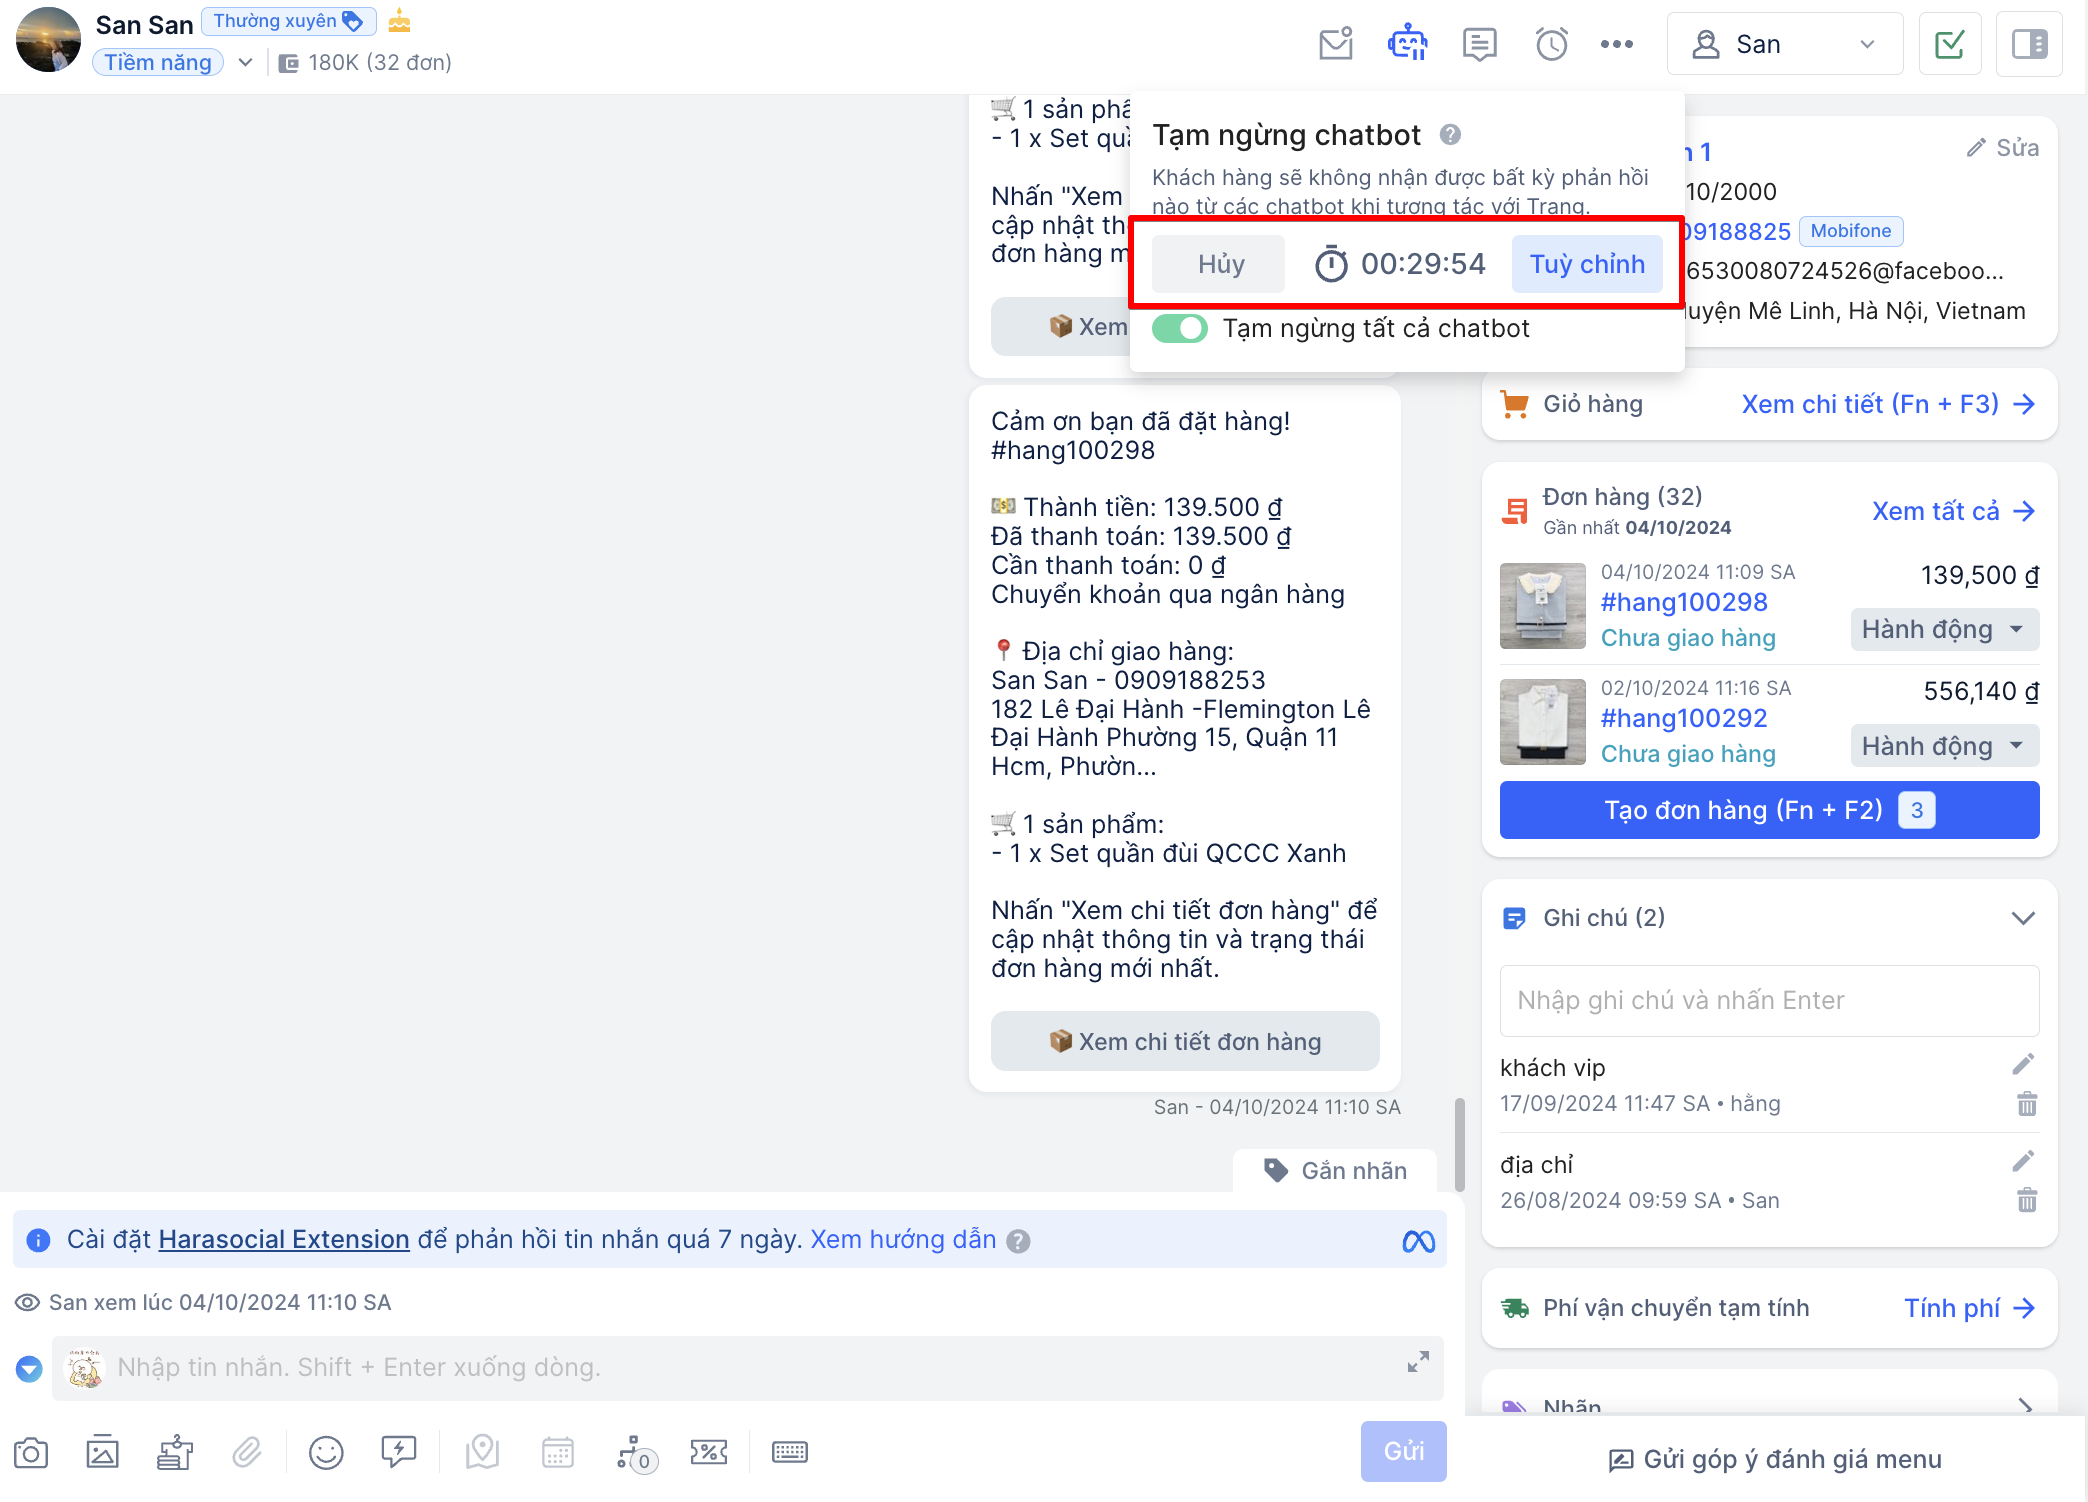Open 'Hành động' dropdown for order #hang100298

click(x=1944, y=630)
